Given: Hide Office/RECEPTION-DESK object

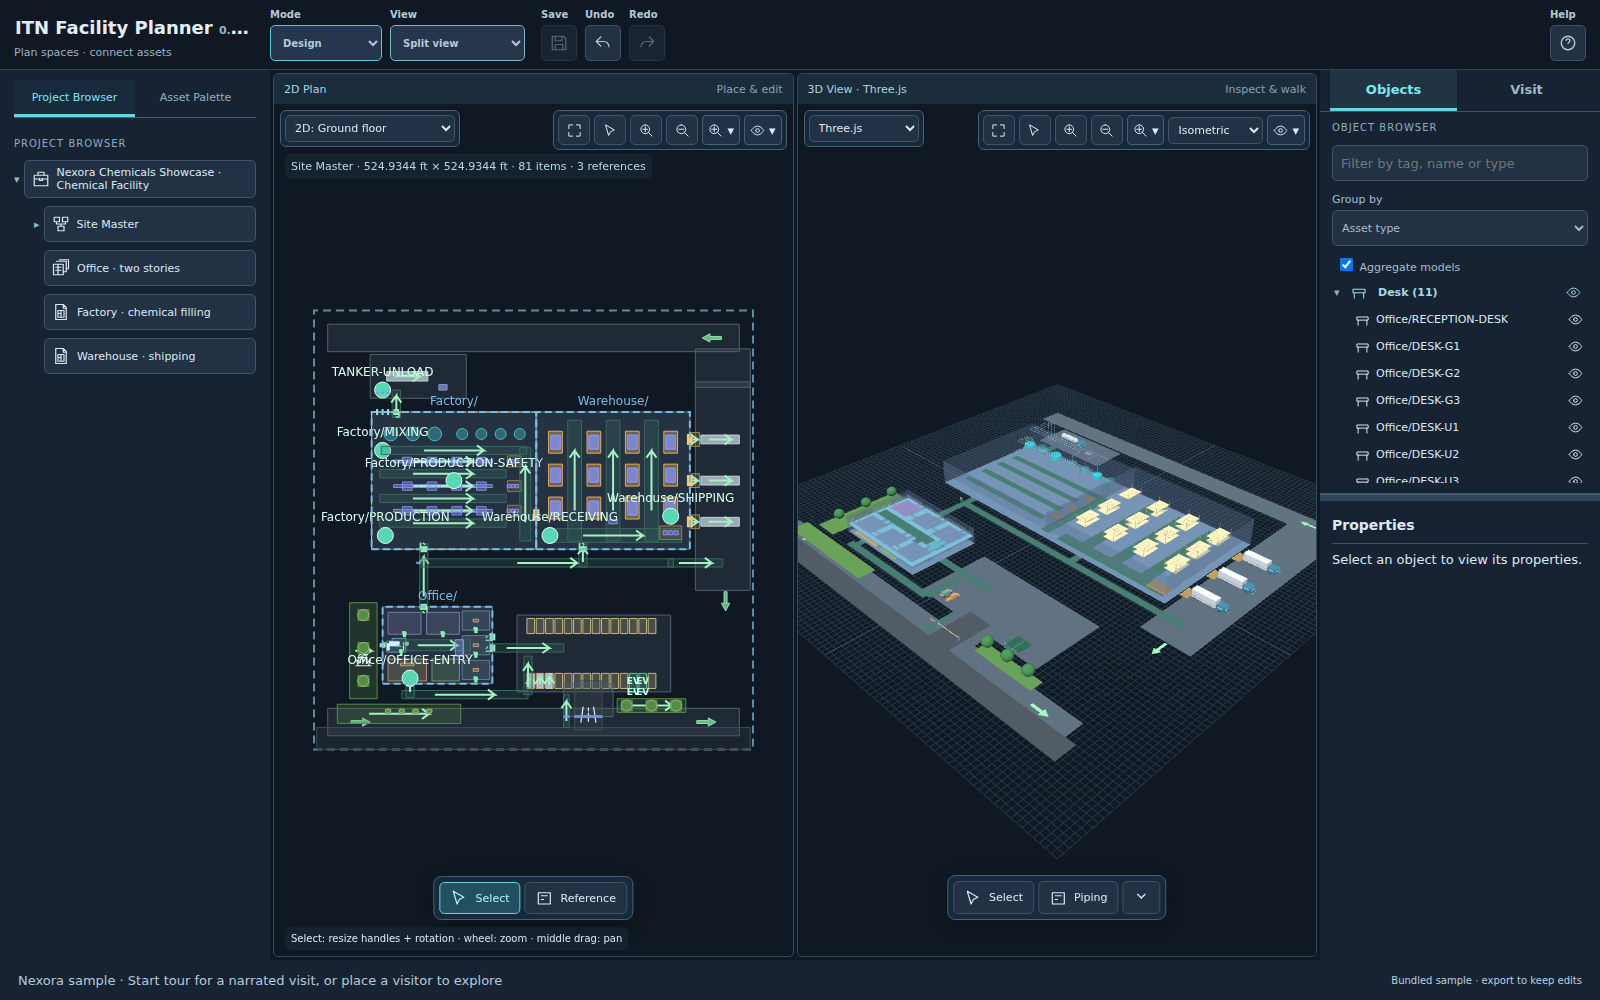Looking at the screenshot, I should [1575, 320].
